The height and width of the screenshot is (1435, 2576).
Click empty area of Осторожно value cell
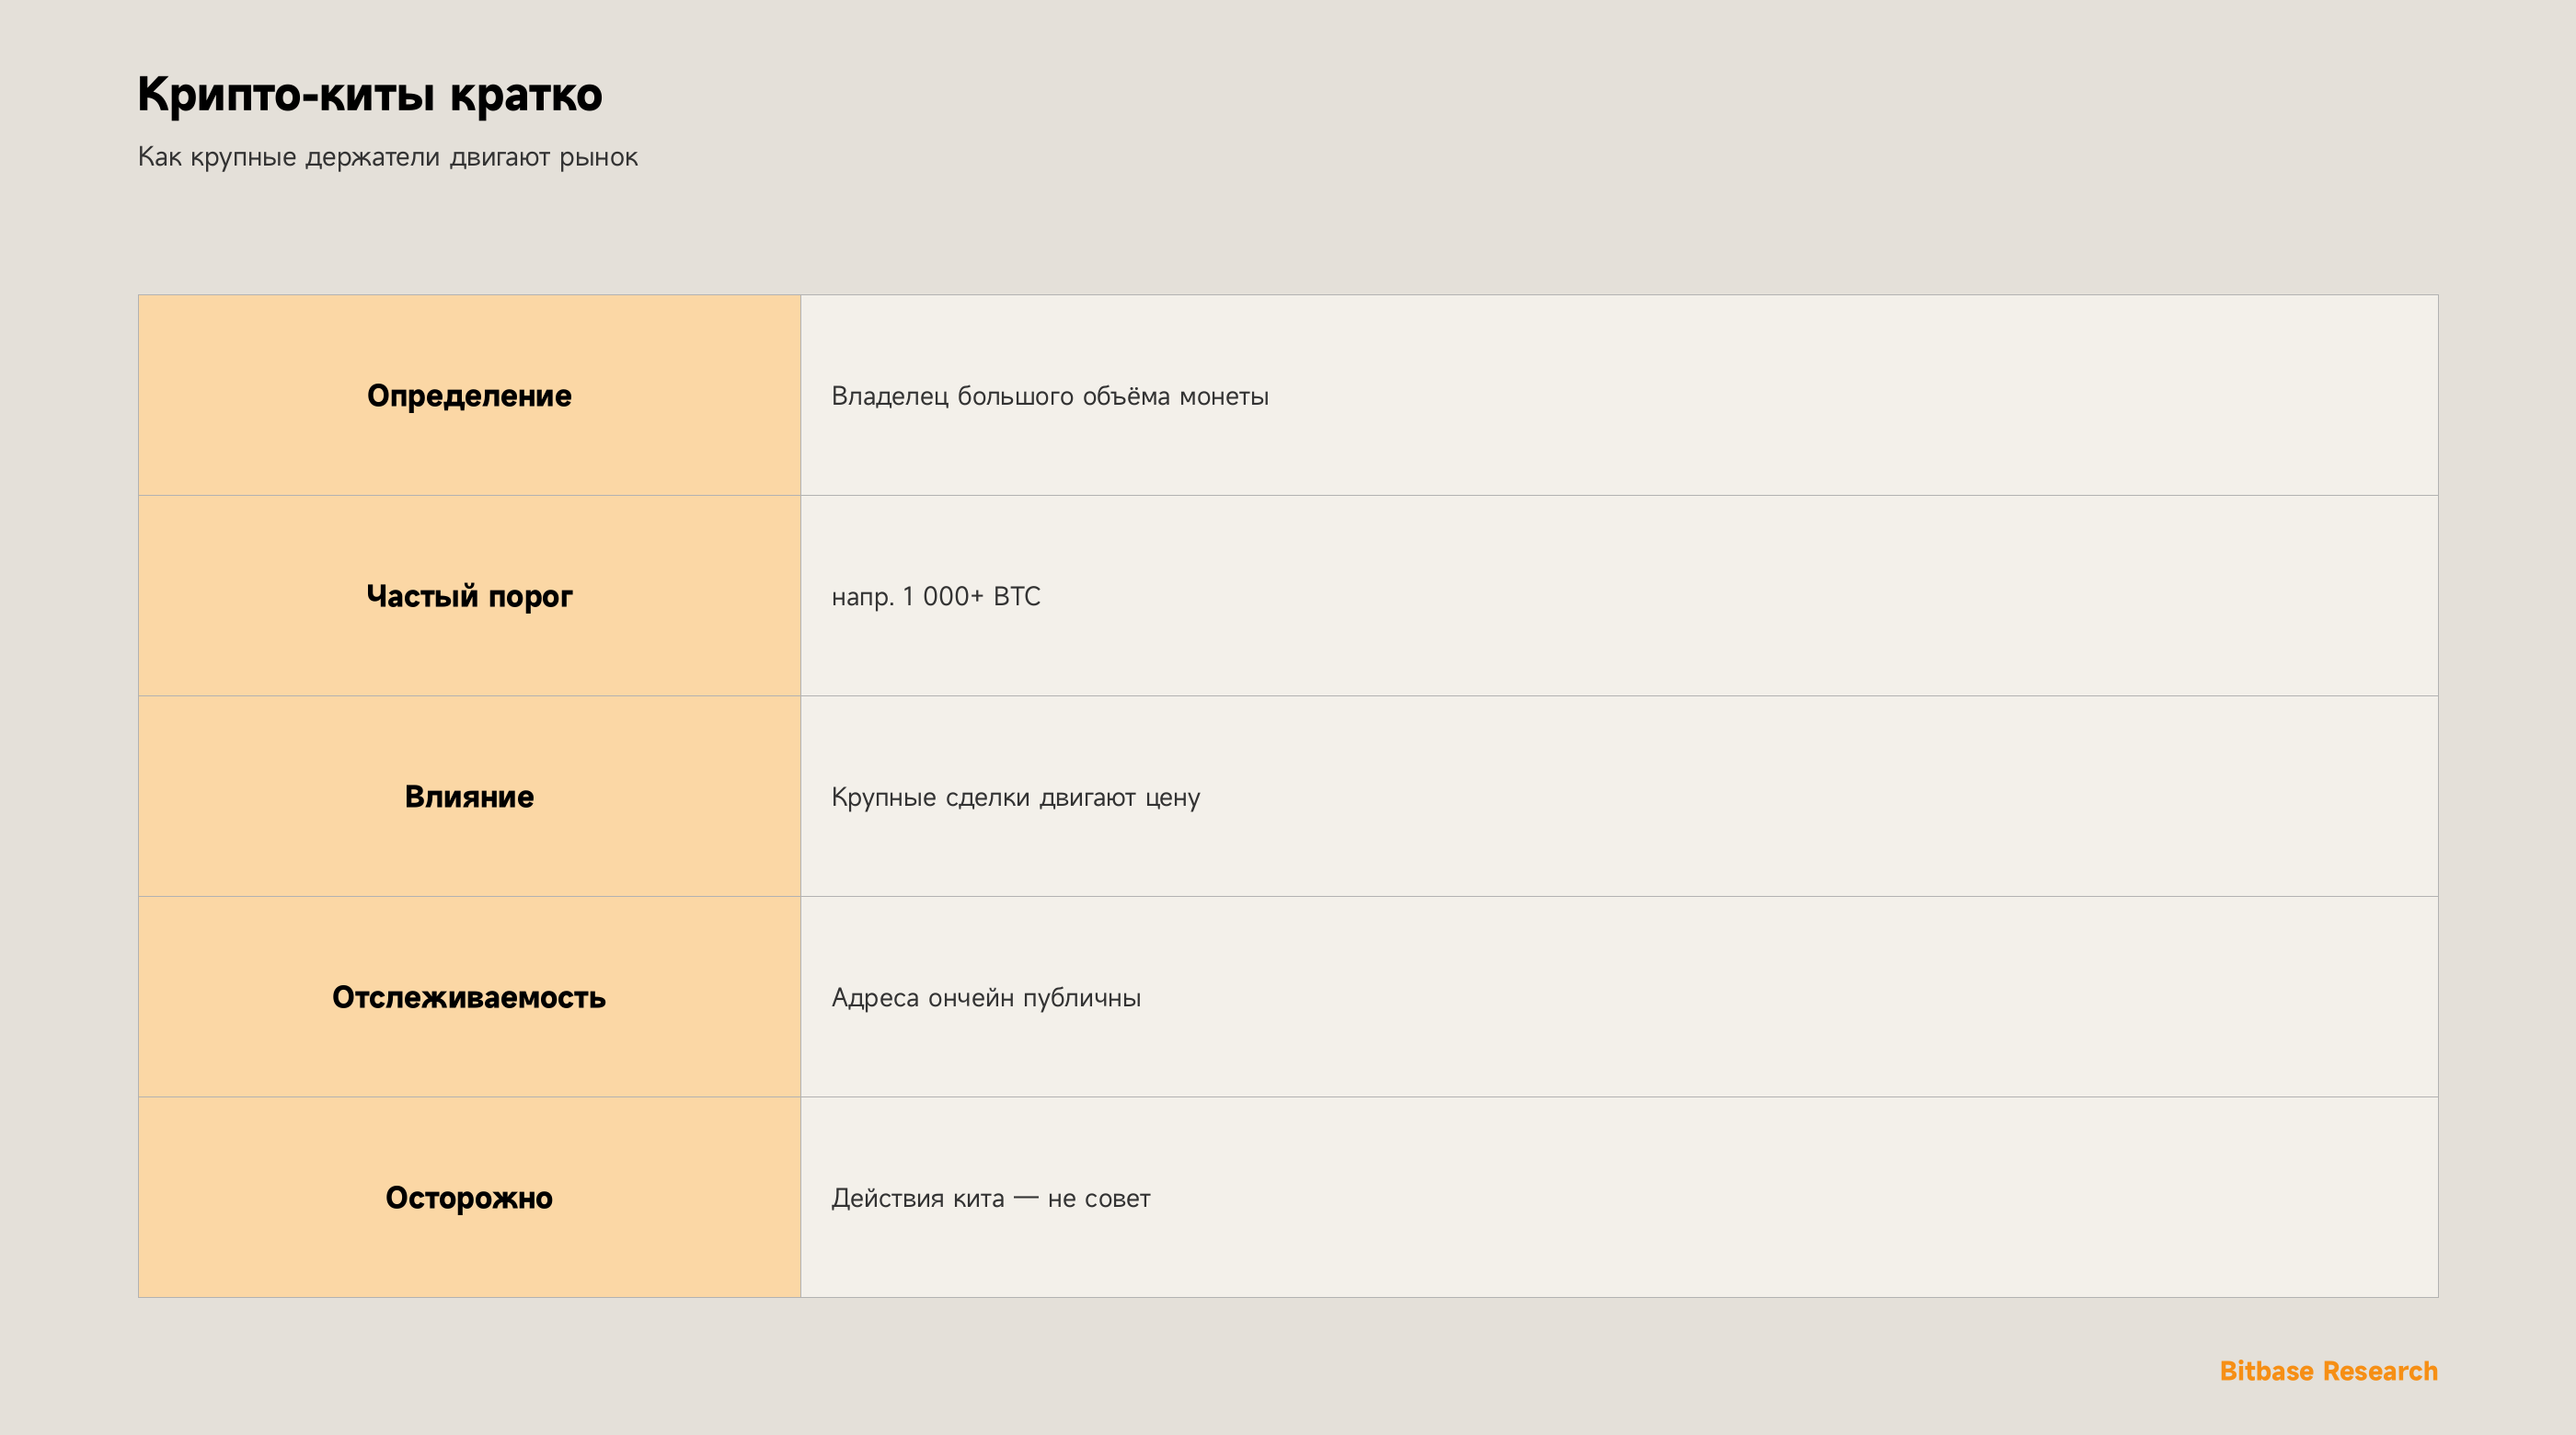[x=1800, y=1197]
